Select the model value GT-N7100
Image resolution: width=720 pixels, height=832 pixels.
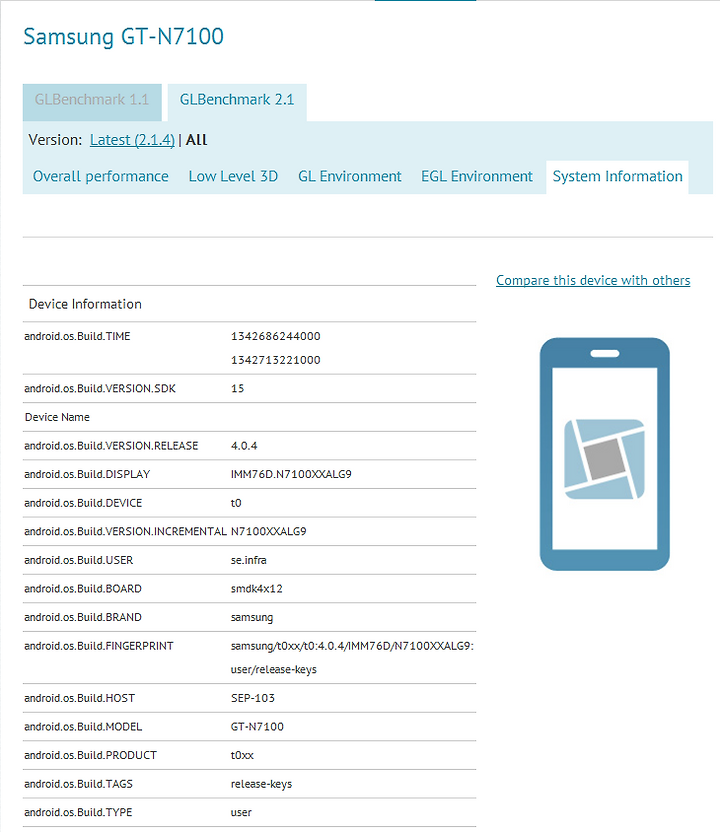[257, 727]
